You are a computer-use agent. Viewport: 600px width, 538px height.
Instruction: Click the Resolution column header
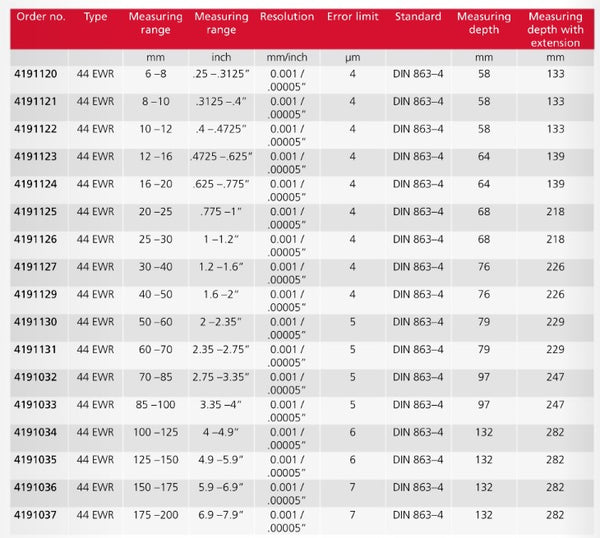pos(287,18)
